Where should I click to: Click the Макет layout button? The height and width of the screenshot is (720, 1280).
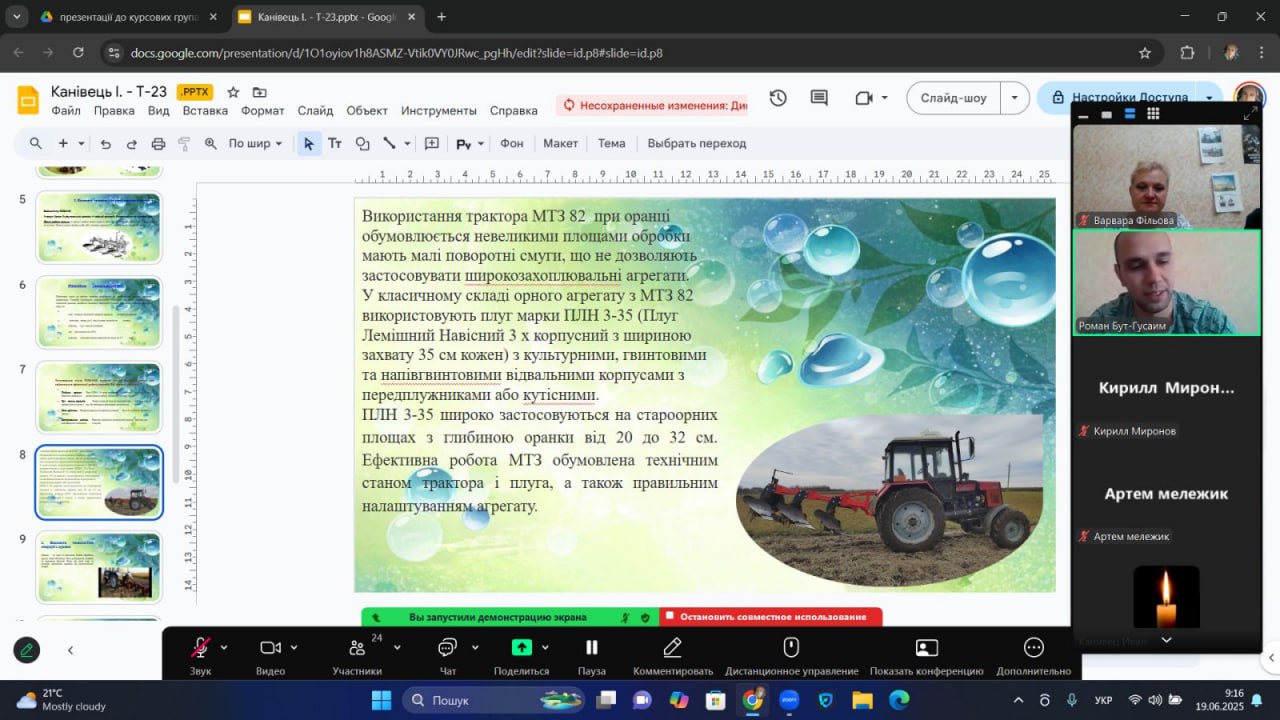560,143
